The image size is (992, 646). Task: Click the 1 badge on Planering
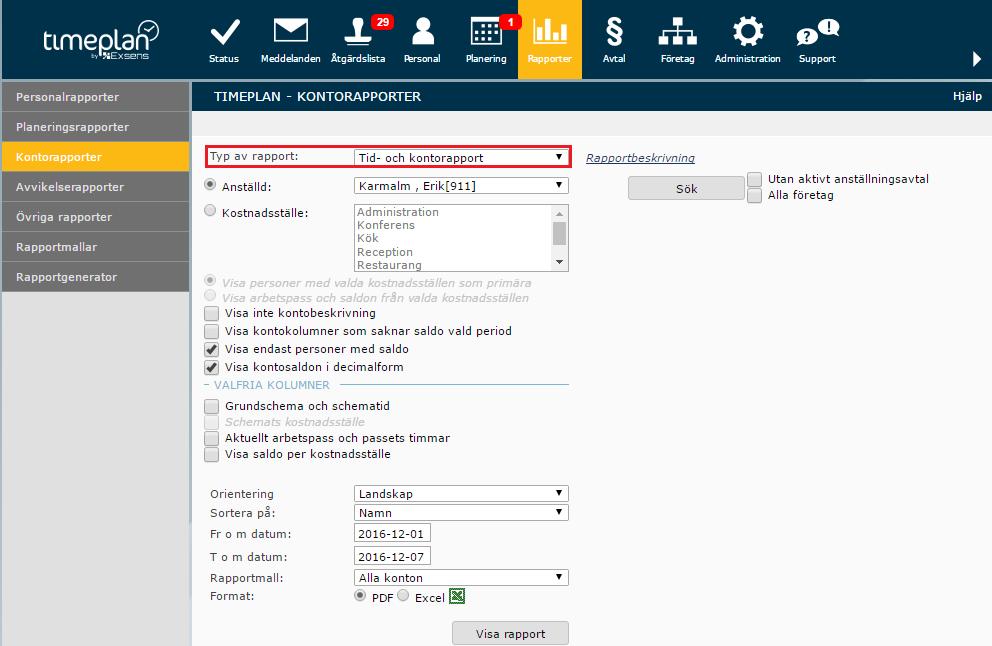click(511, 22)
